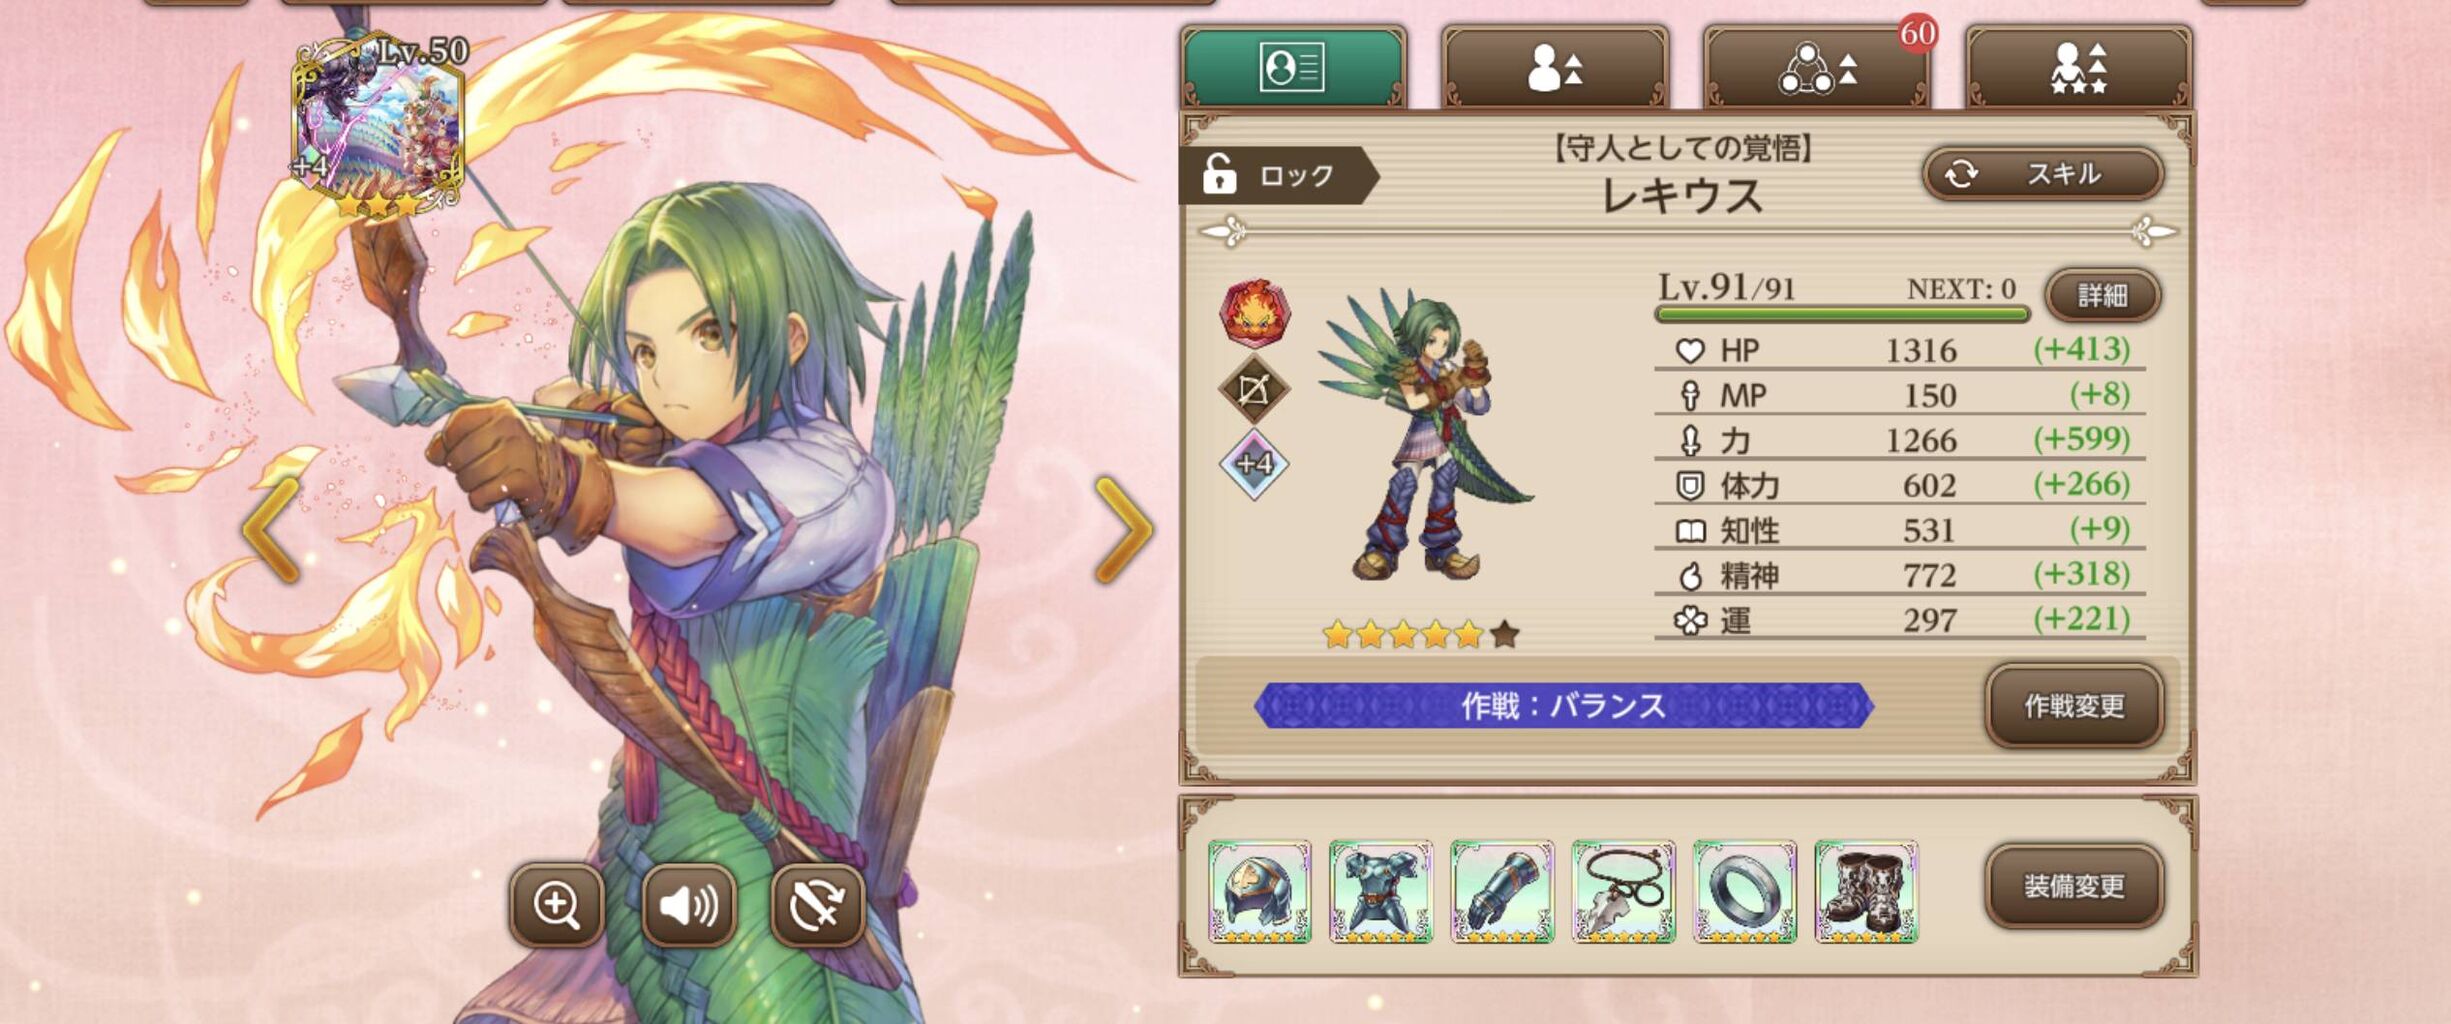Click the 装備変更 button
Image resolution: width=2451 pixels, height=1024 pixels.
(x=2074, y=886)
